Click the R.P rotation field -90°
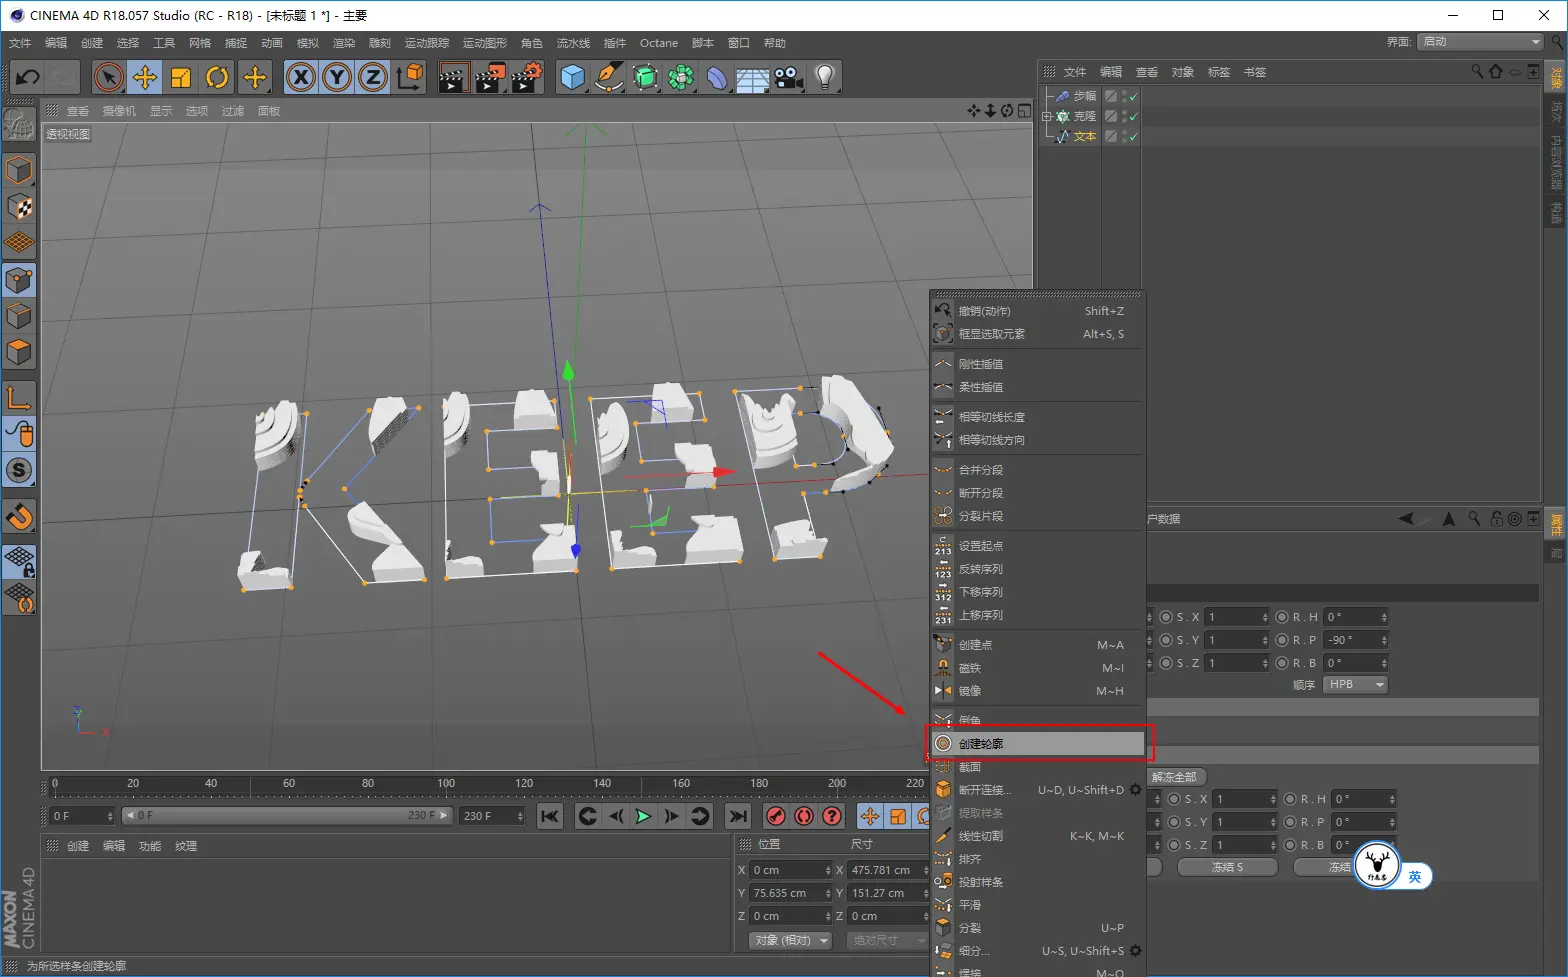The height and width of the screenshot is (977, 1568). (x=1357, y=640)
